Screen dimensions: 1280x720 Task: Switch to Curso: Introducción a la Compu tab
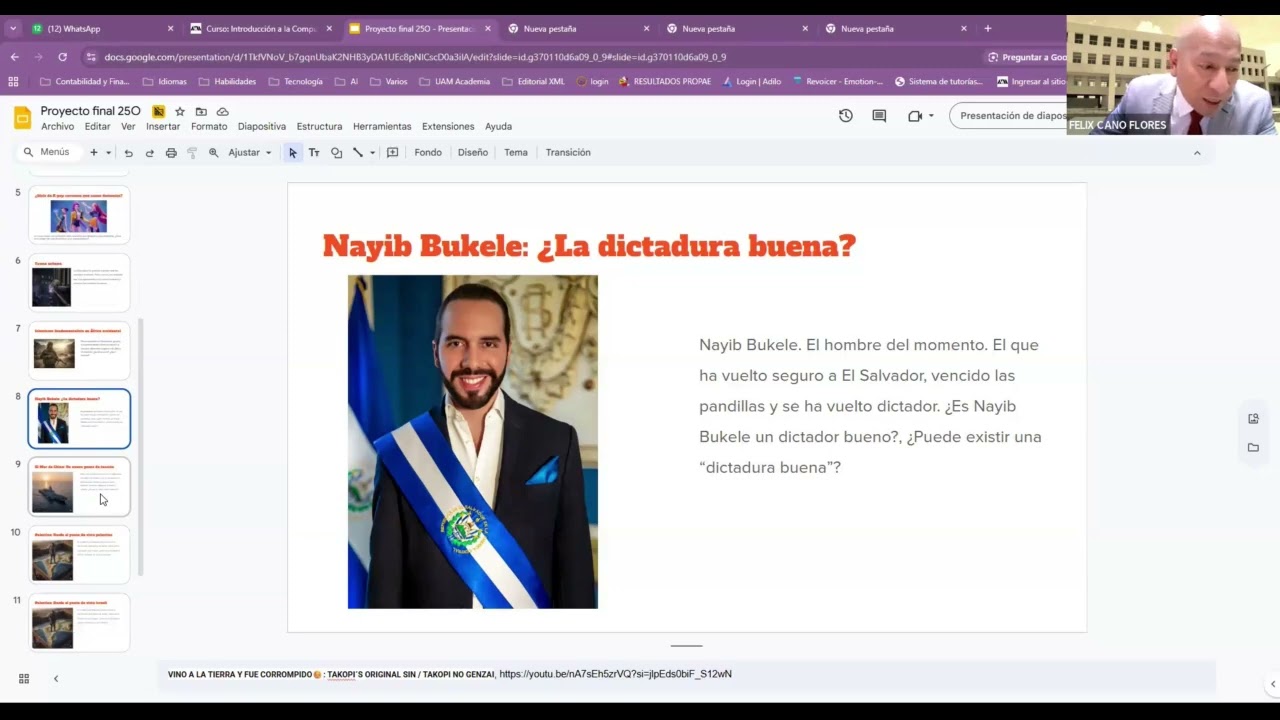point(261,29)
